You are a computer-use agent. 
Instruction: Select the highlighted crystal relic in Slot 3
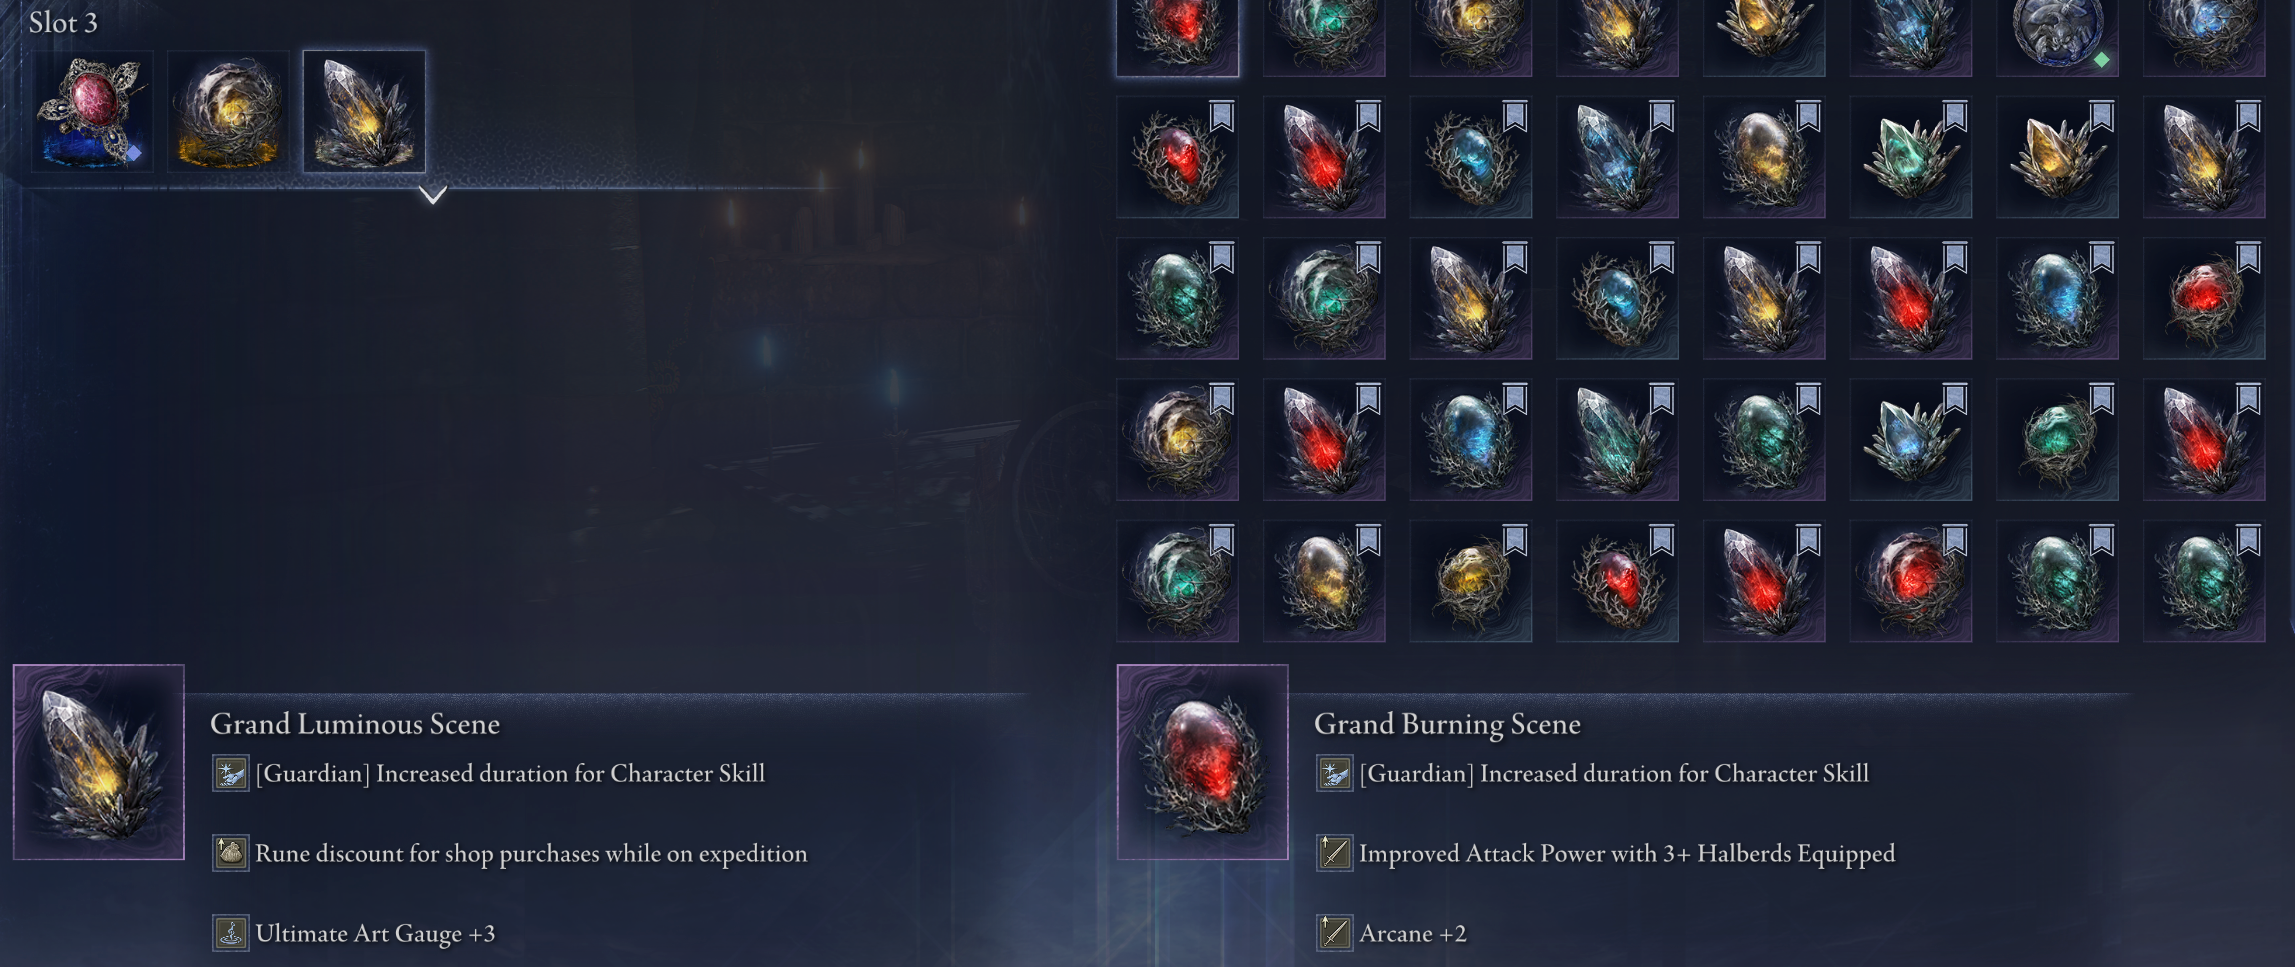[364, 112]
